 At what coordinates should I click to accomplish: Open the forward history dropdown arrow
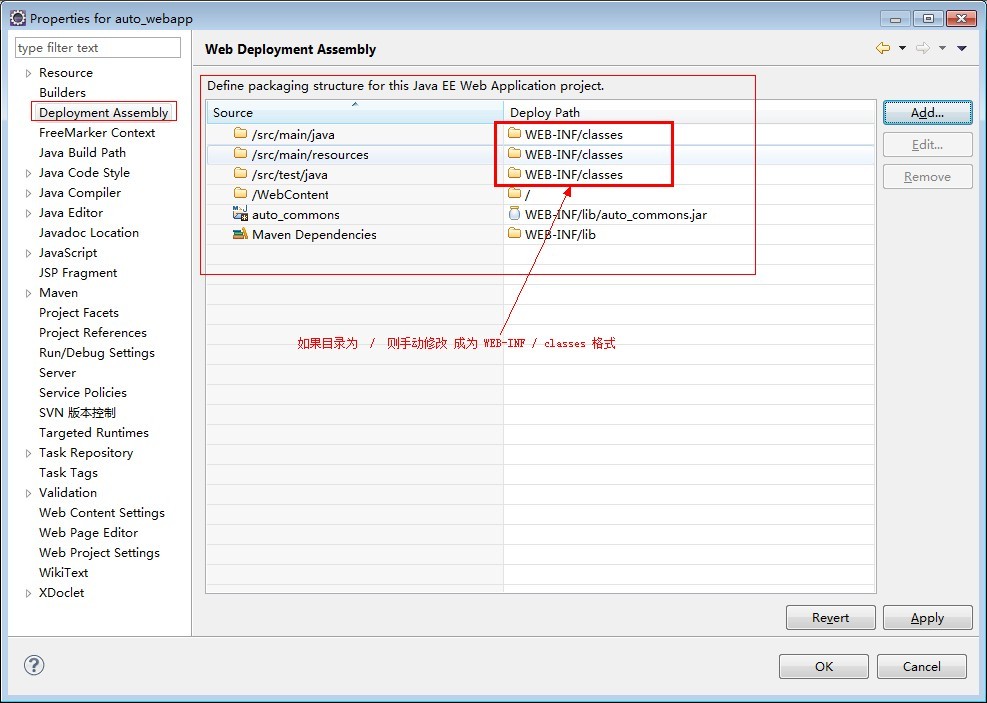pyautogui.click(x=942, y=48)
